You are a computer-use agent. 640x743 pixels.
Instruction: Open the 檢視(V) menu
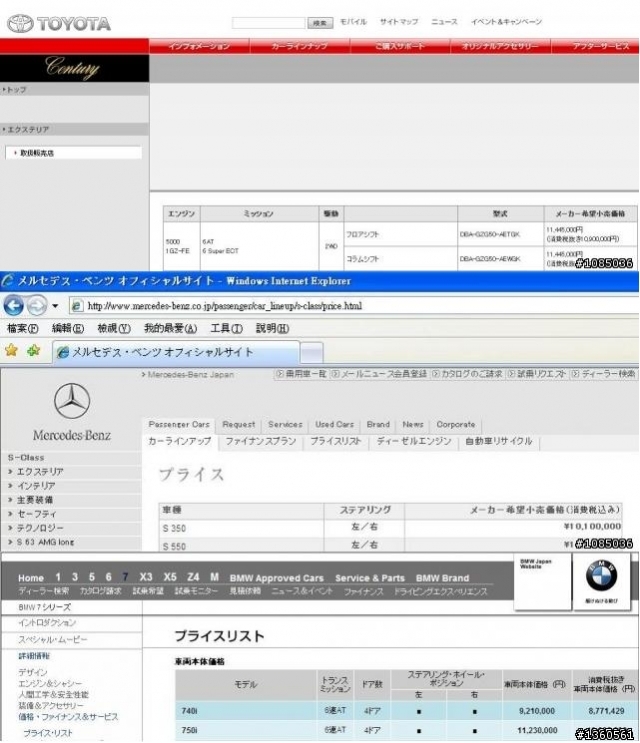tap(114, 328)
